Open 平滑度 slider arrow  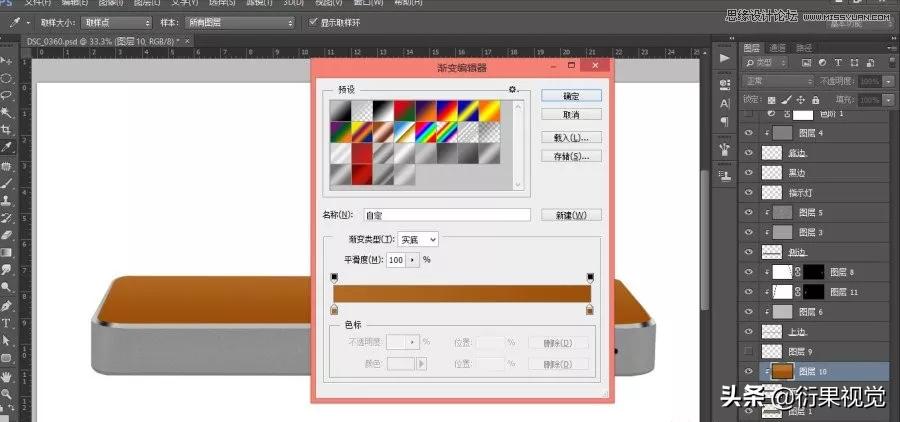413,260
